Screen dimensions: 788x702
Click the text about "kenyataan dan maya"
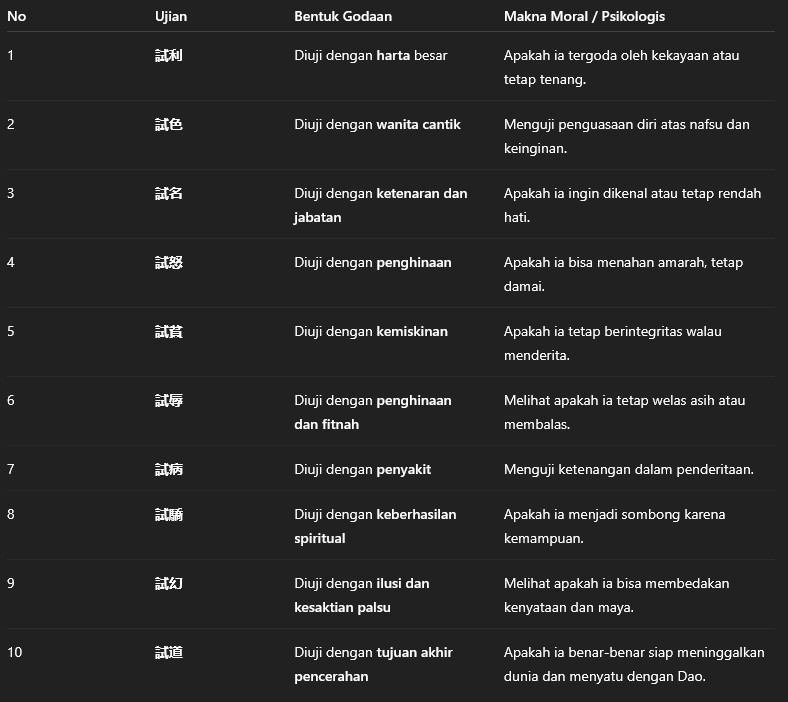pos(616,595)
